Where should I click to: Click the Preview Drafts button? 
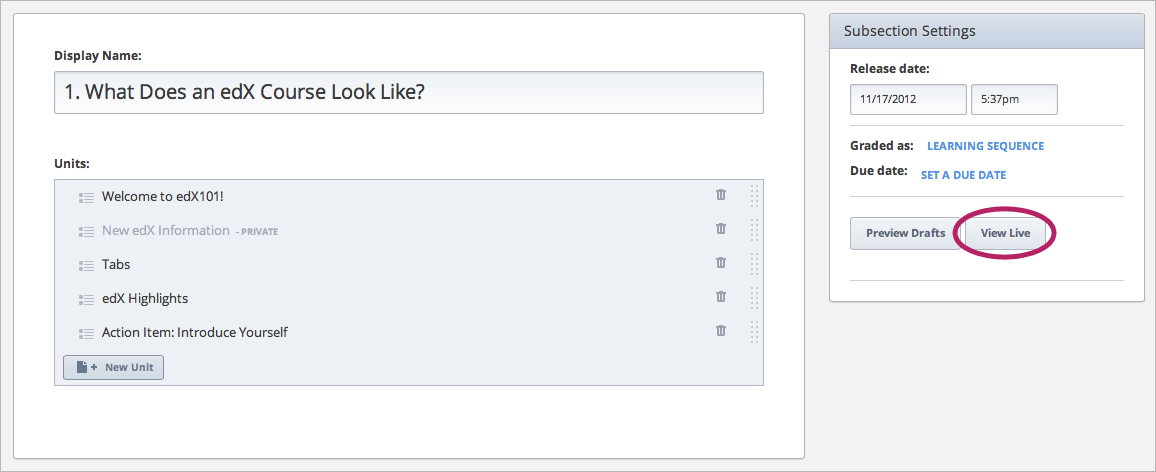click(905, 233)
